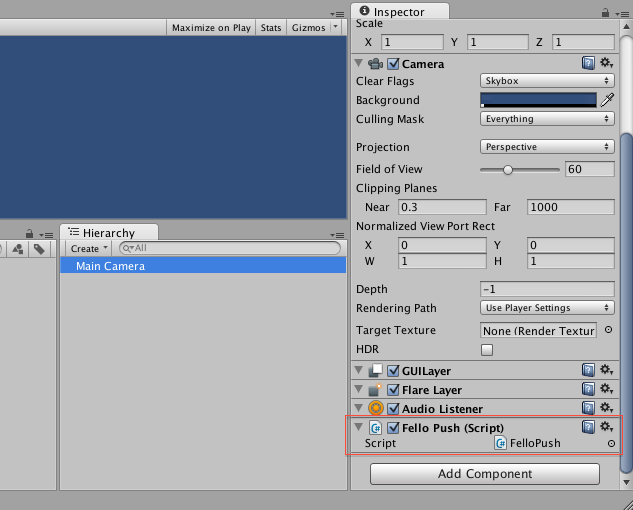The image size is (633, 510).
Task: Open Inspector panel options menu
Action: [622, 14]
